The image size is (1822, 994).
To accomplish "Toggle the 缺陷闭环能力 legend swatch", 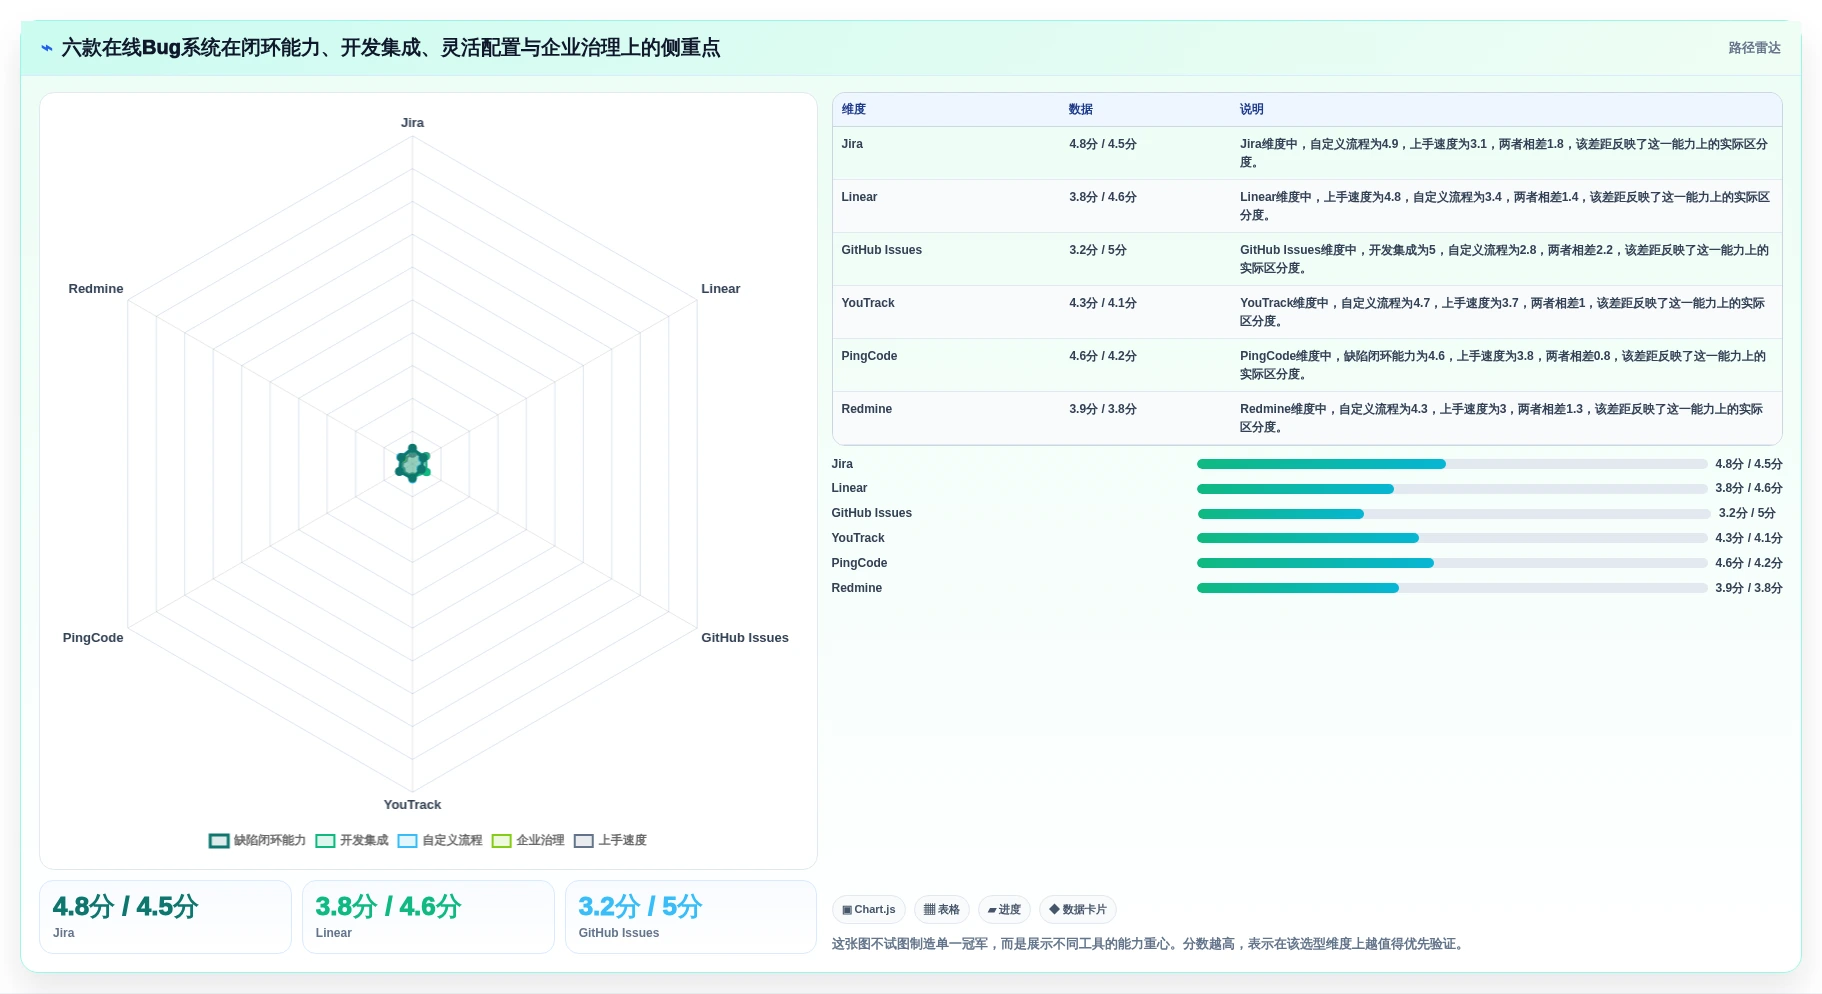I will (x=219, y=841).
